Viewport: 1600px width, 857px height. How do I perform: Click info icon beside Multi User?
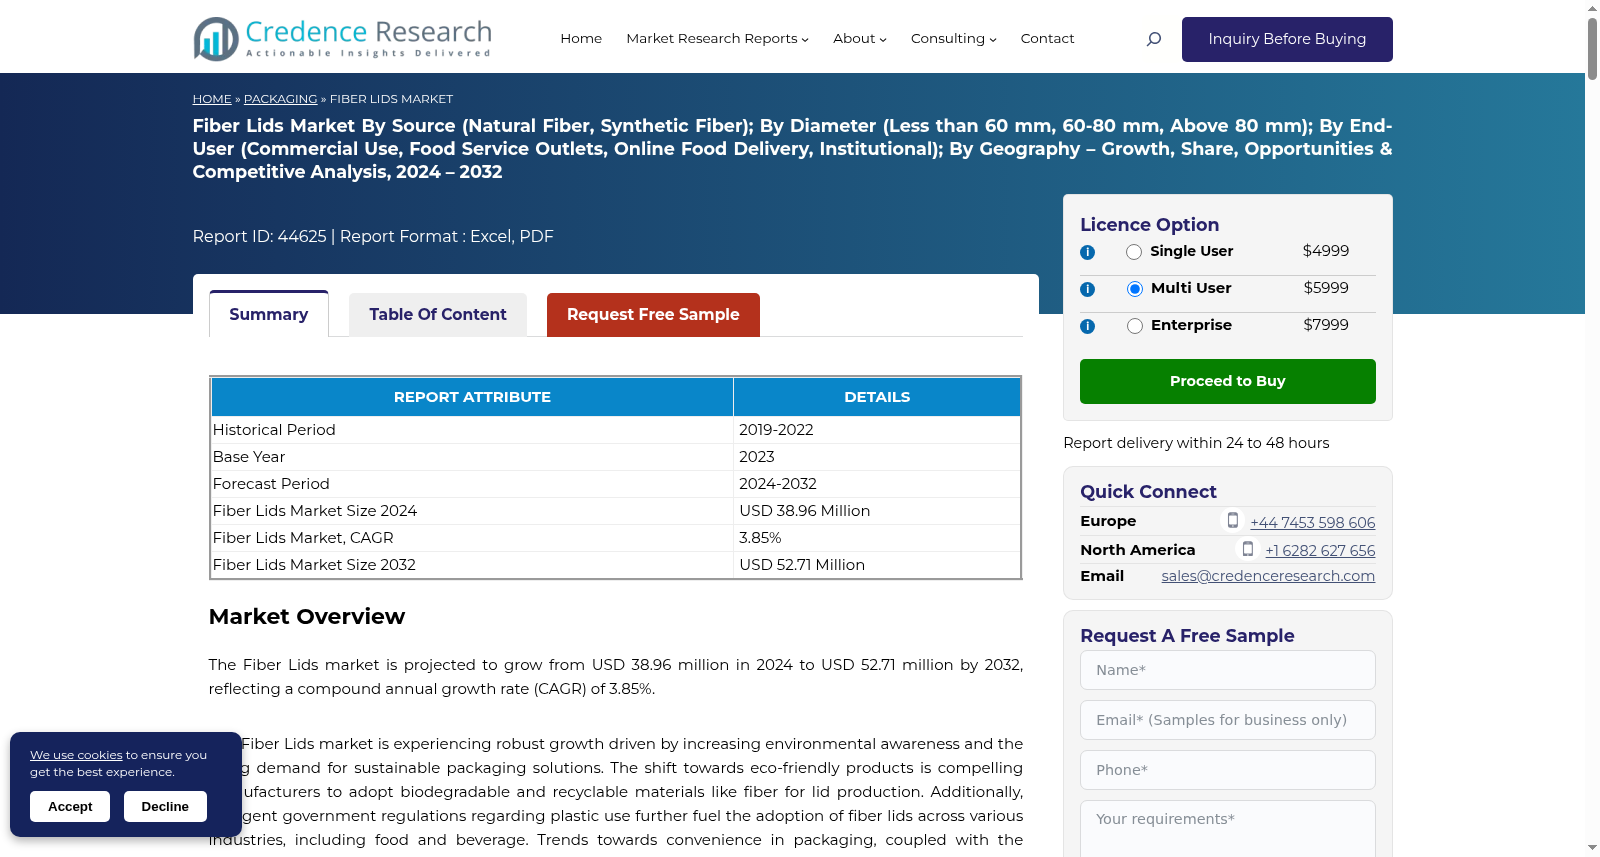click(1087, 289)
